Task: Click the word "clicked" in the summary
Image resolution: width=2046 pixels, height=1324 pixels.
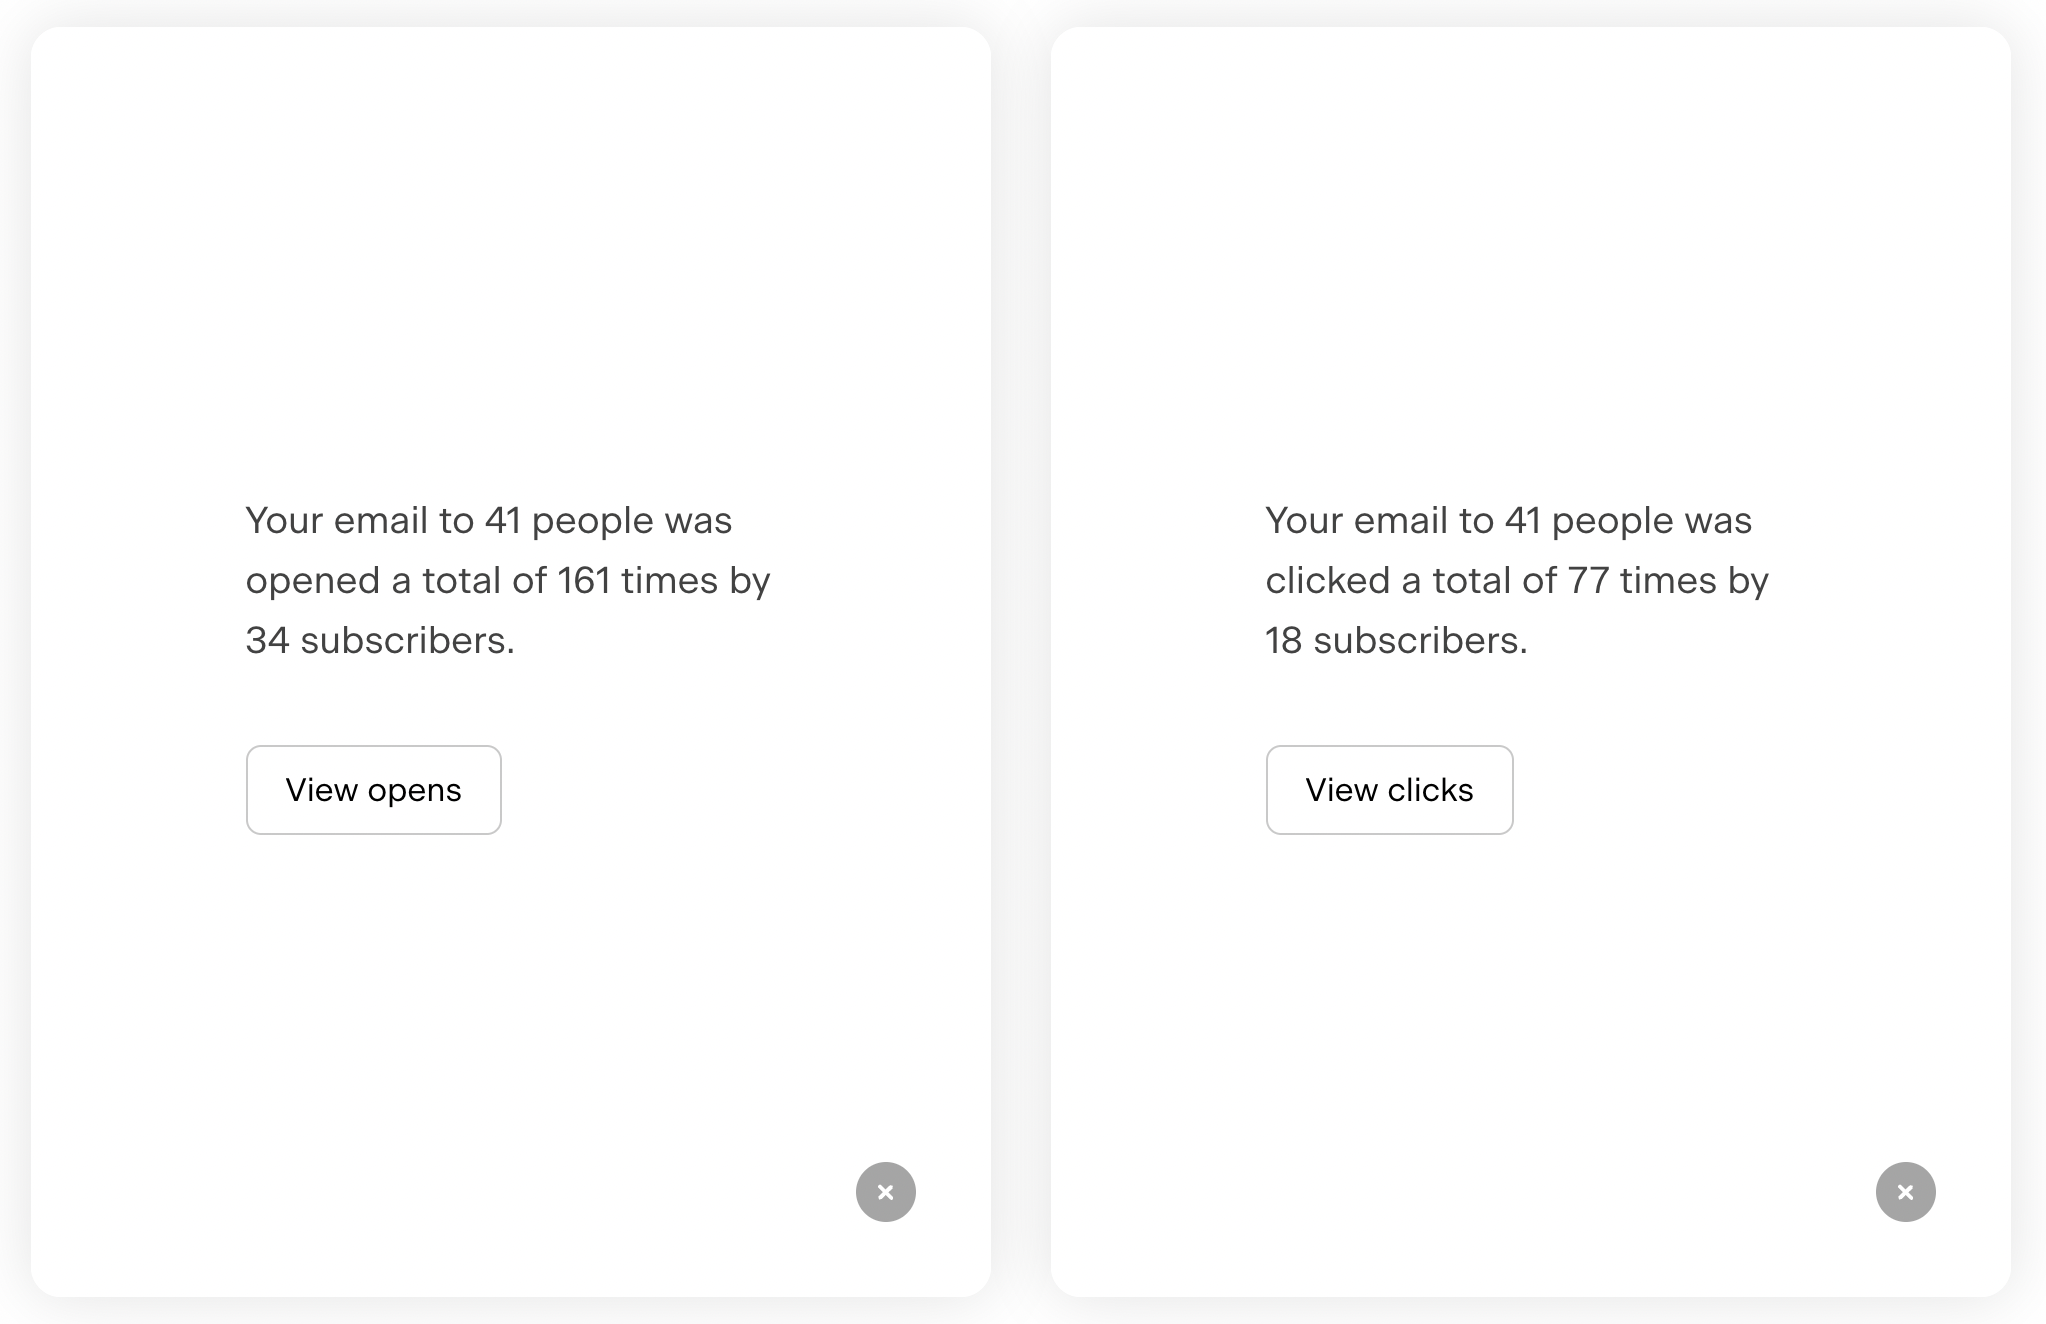Action: 1328,581
